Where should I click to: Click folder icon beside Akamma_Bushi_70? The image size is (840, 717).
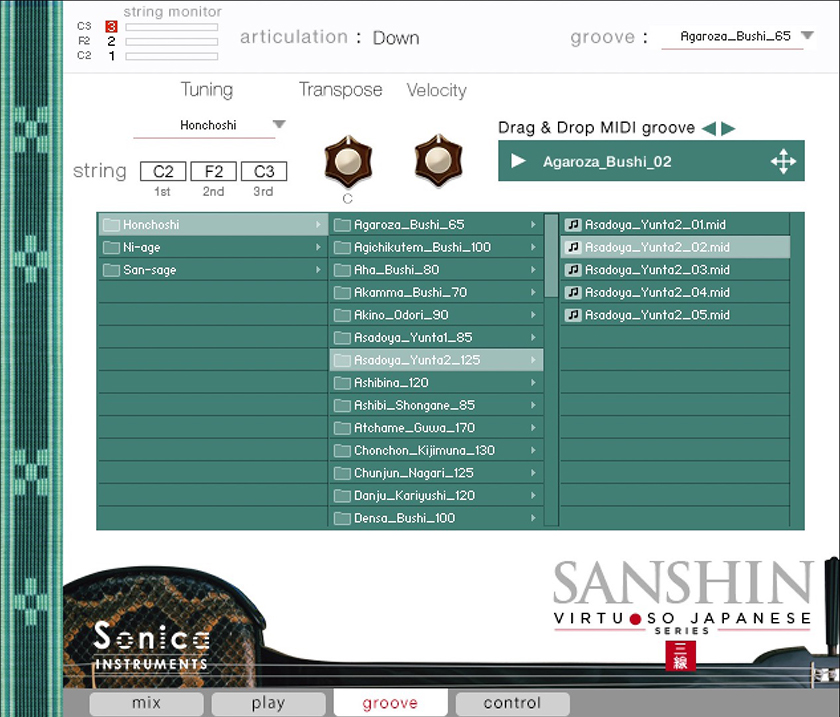342,293
